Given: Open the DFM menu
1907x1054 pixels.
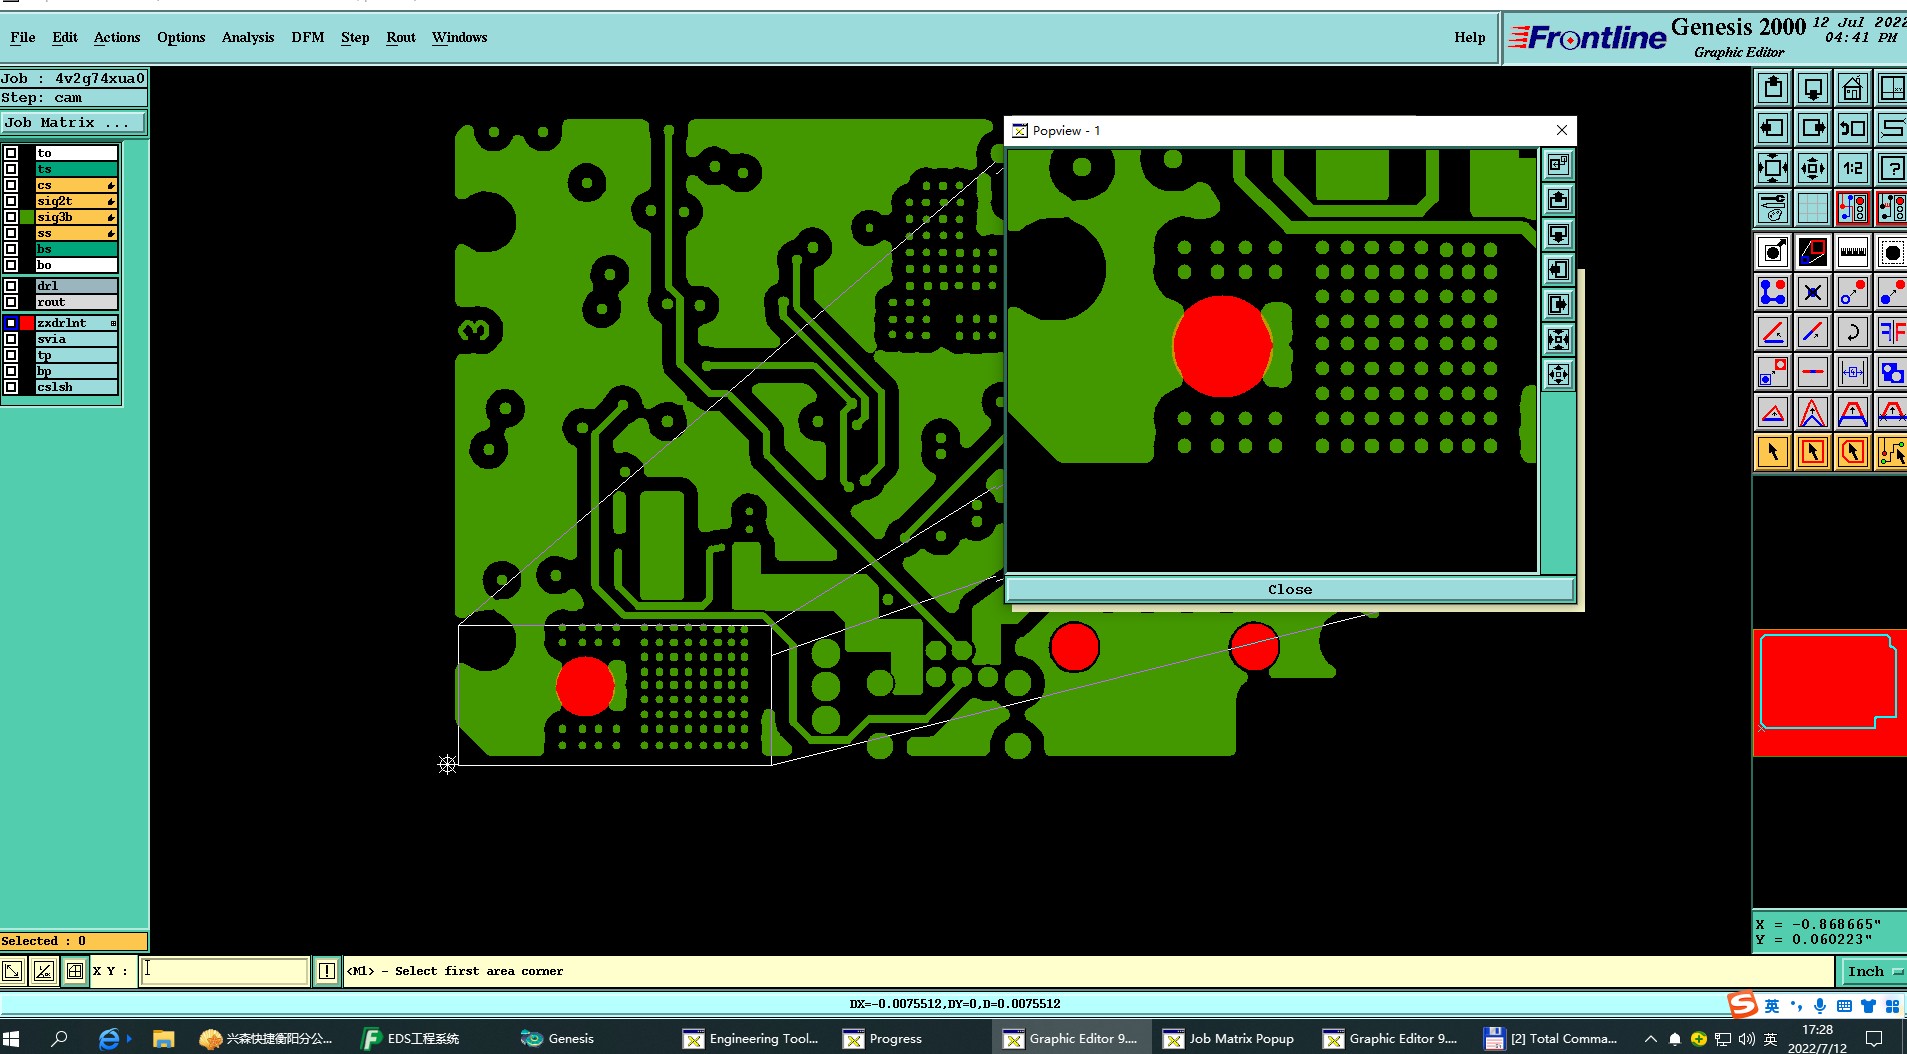Looking at the screenshot, I should 308,38.
